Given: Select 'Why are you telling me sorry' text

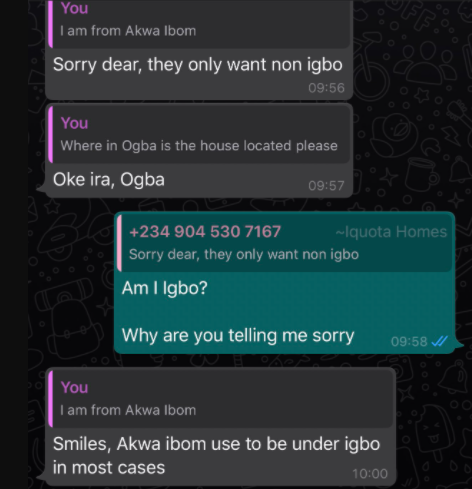Looking at the screenshot, I should pyautogui.click(x=238, y=335).
